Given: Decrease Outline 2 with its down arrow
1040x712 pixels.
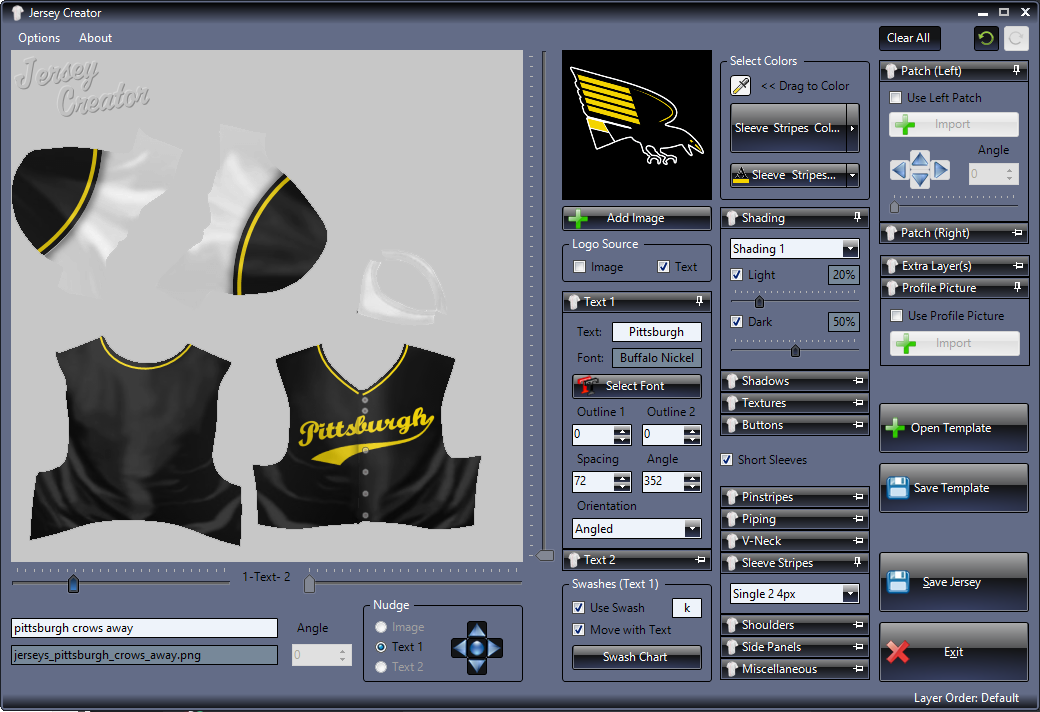Looking at the screenshot, I should [692, 439].
